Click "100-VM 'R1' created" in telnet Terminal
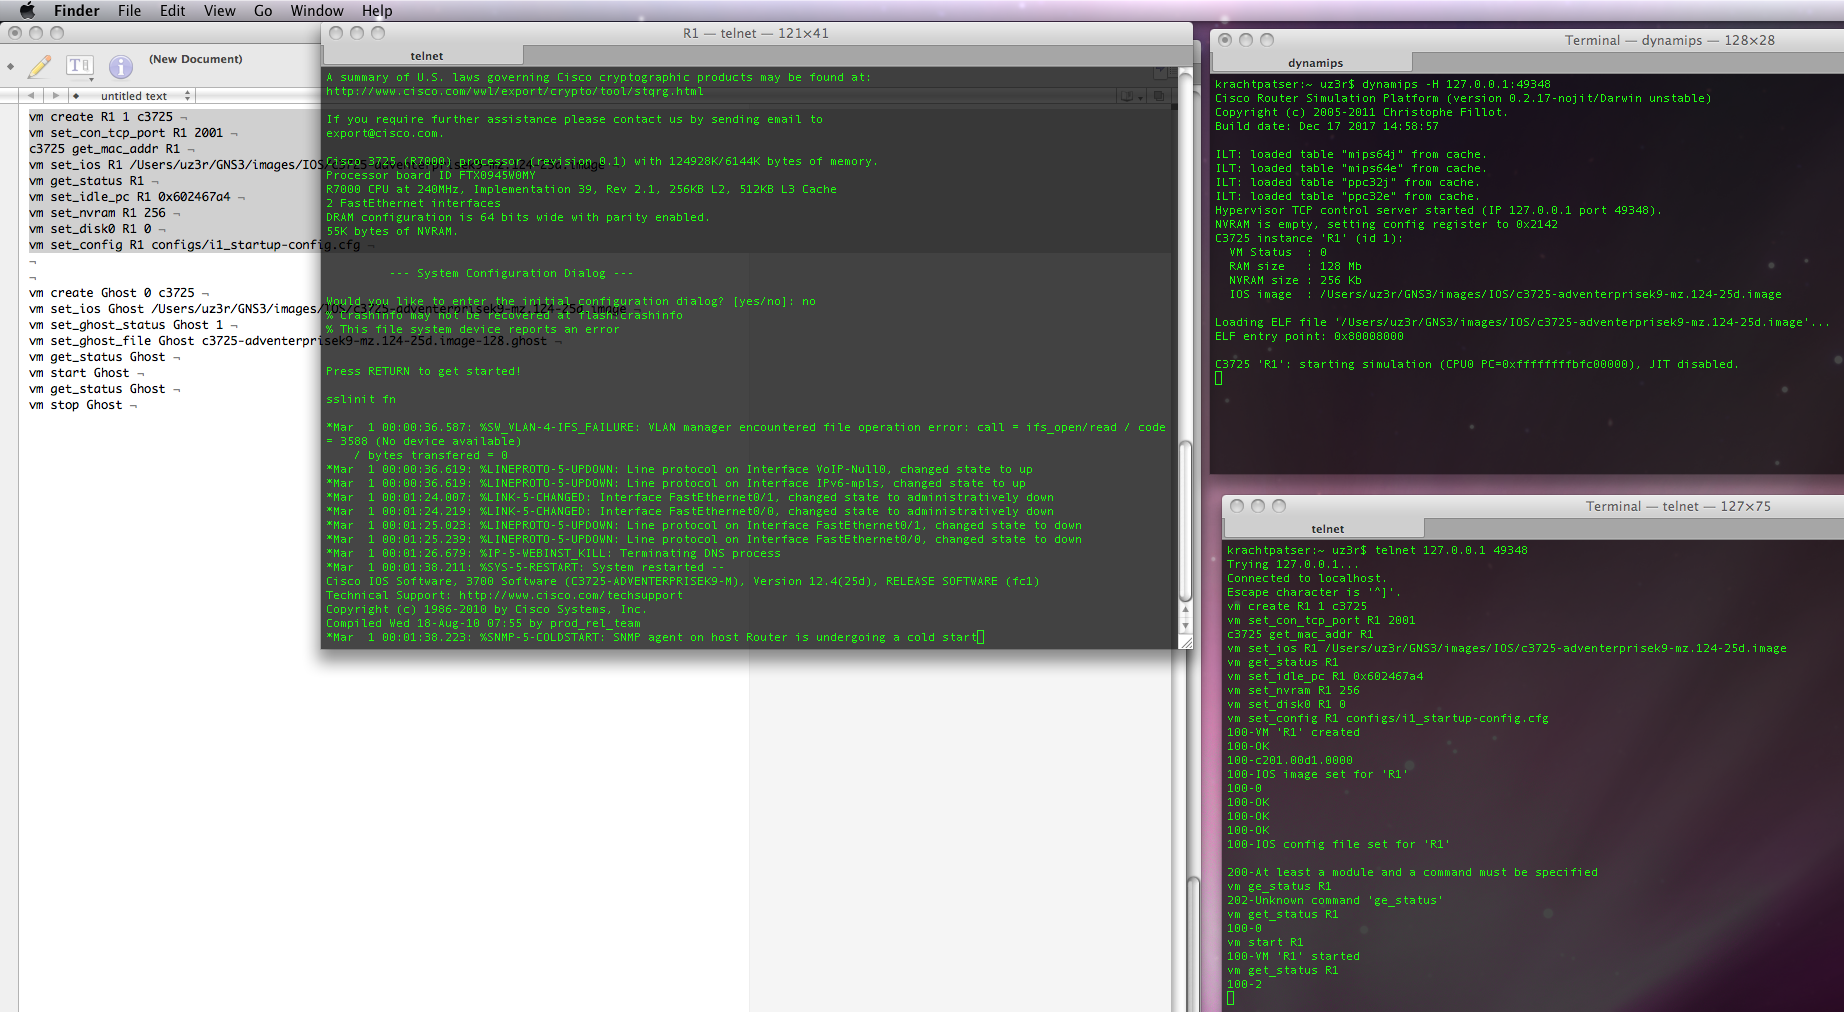 [1293, 732]
